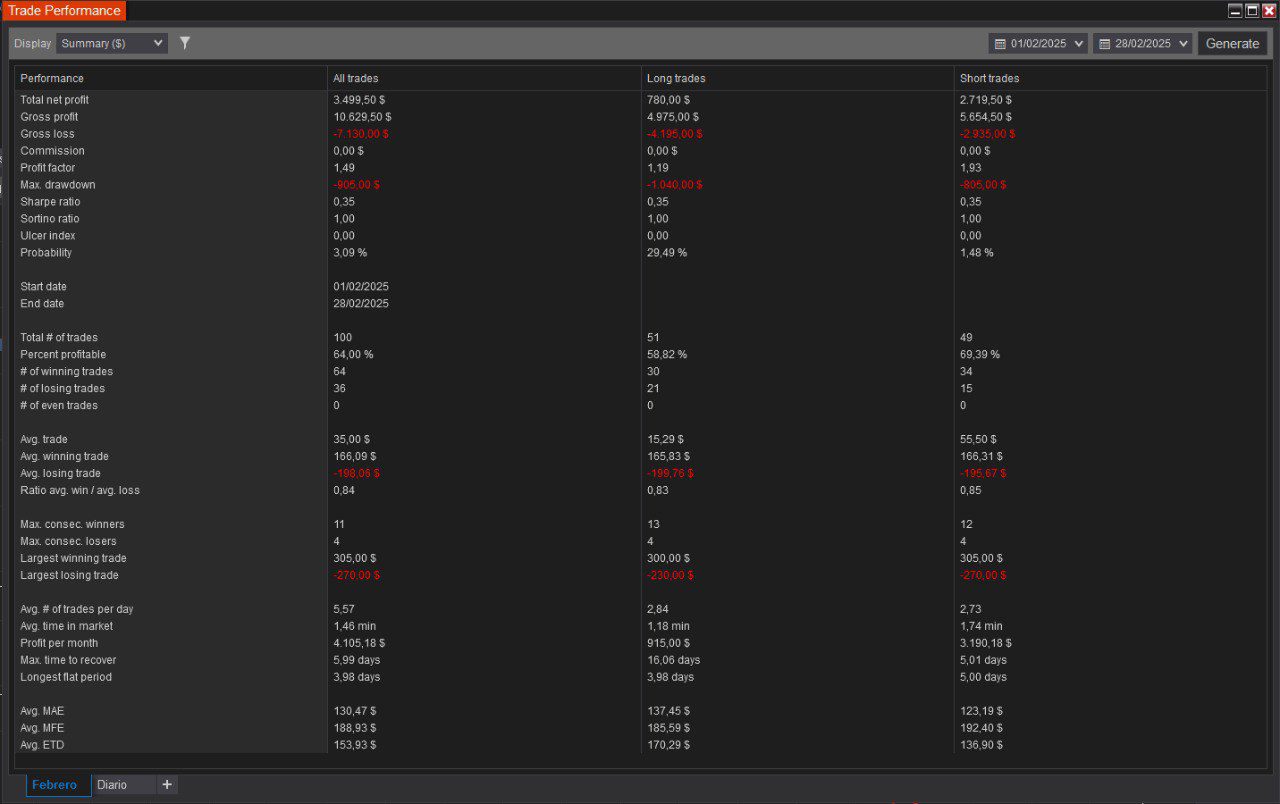Select the # of winning trades label
1280x804 pixels.
pos(66,372)
